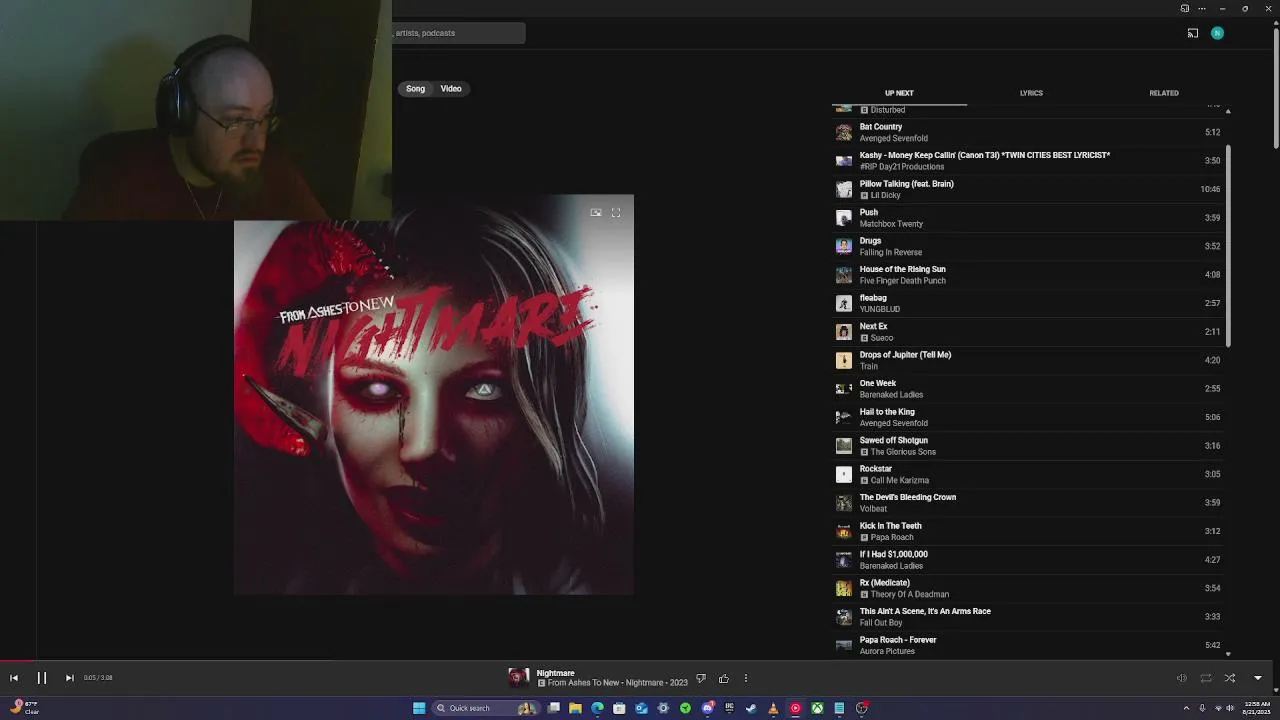Click the volume speaker icon in player bar
Viewport: 1280px width, 720px height.
coord(1181,678)
